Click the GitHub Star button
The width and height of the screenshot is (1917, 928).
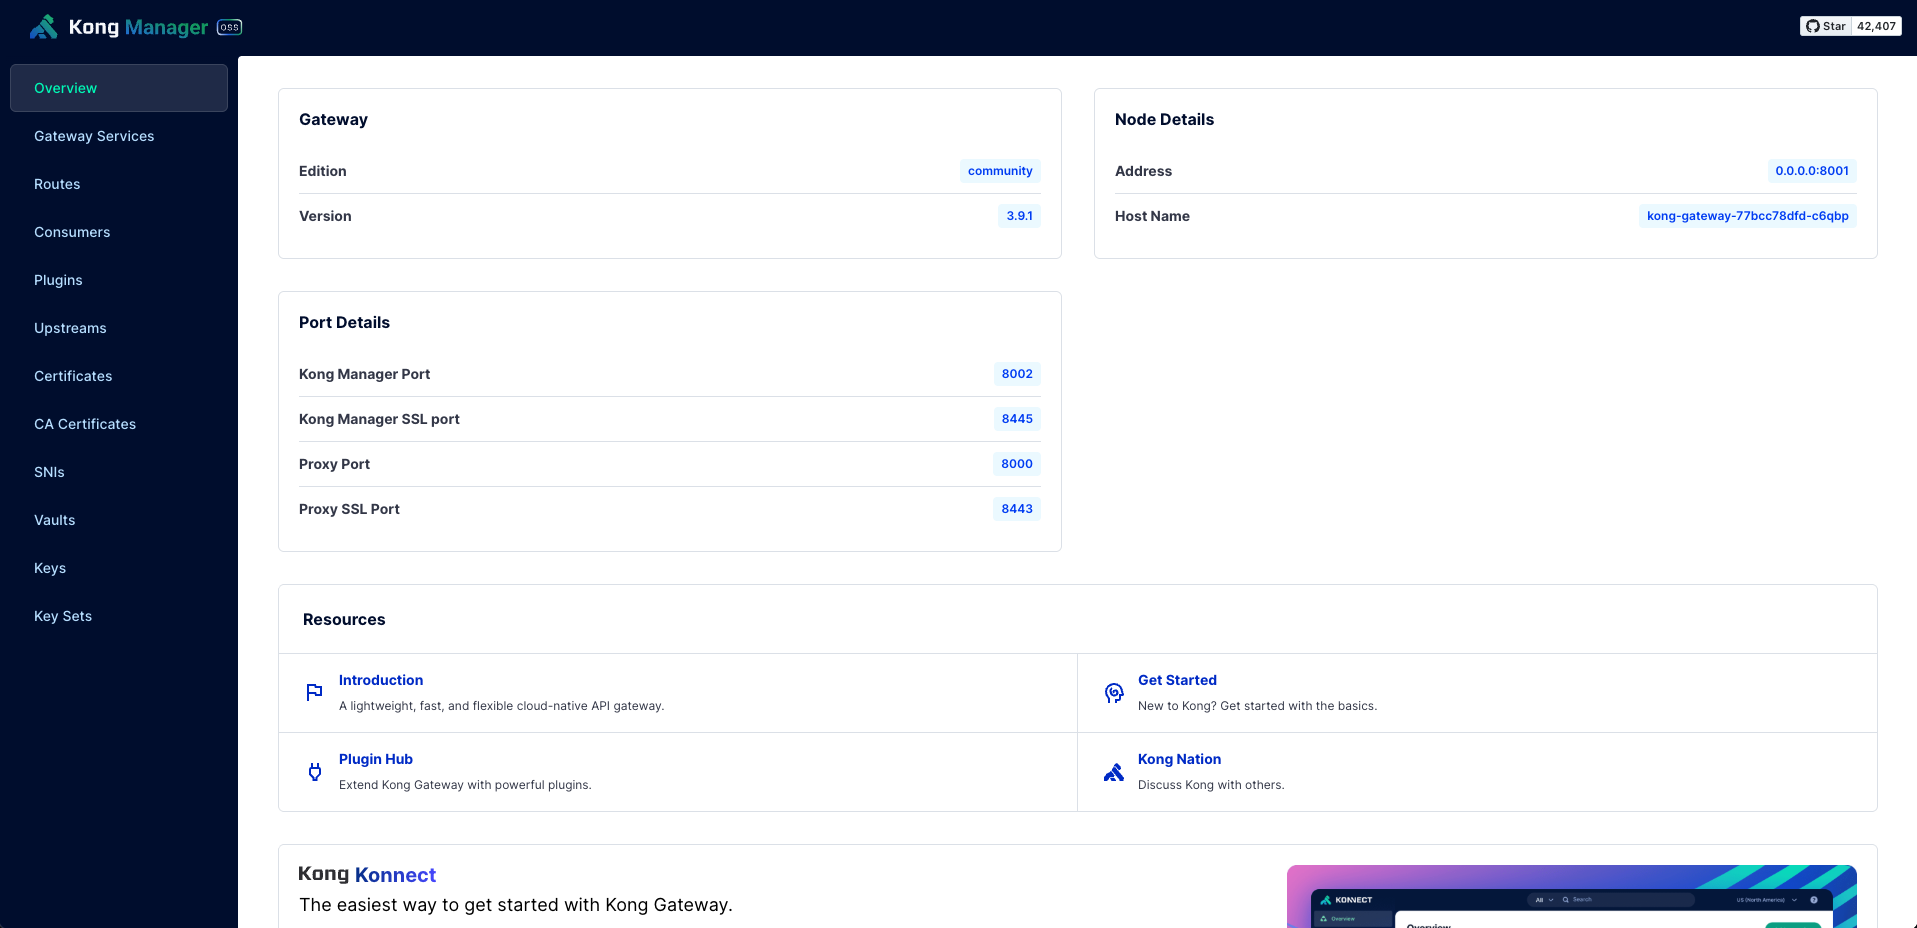coord(1826,26)
